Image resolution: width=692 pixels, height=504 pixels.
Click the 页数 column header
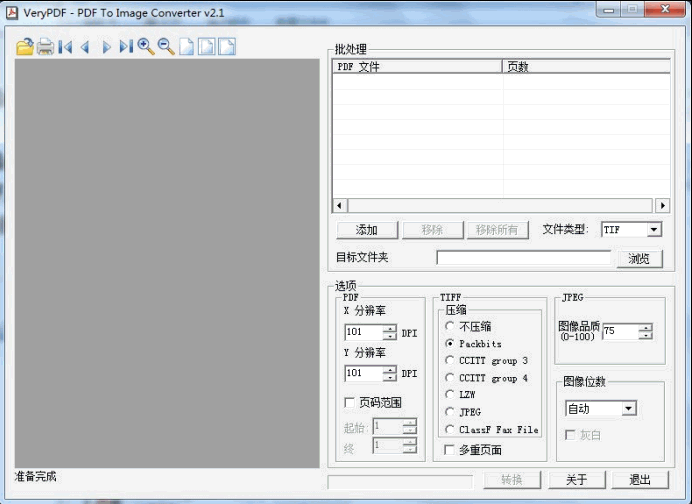(x=586, y=67)
